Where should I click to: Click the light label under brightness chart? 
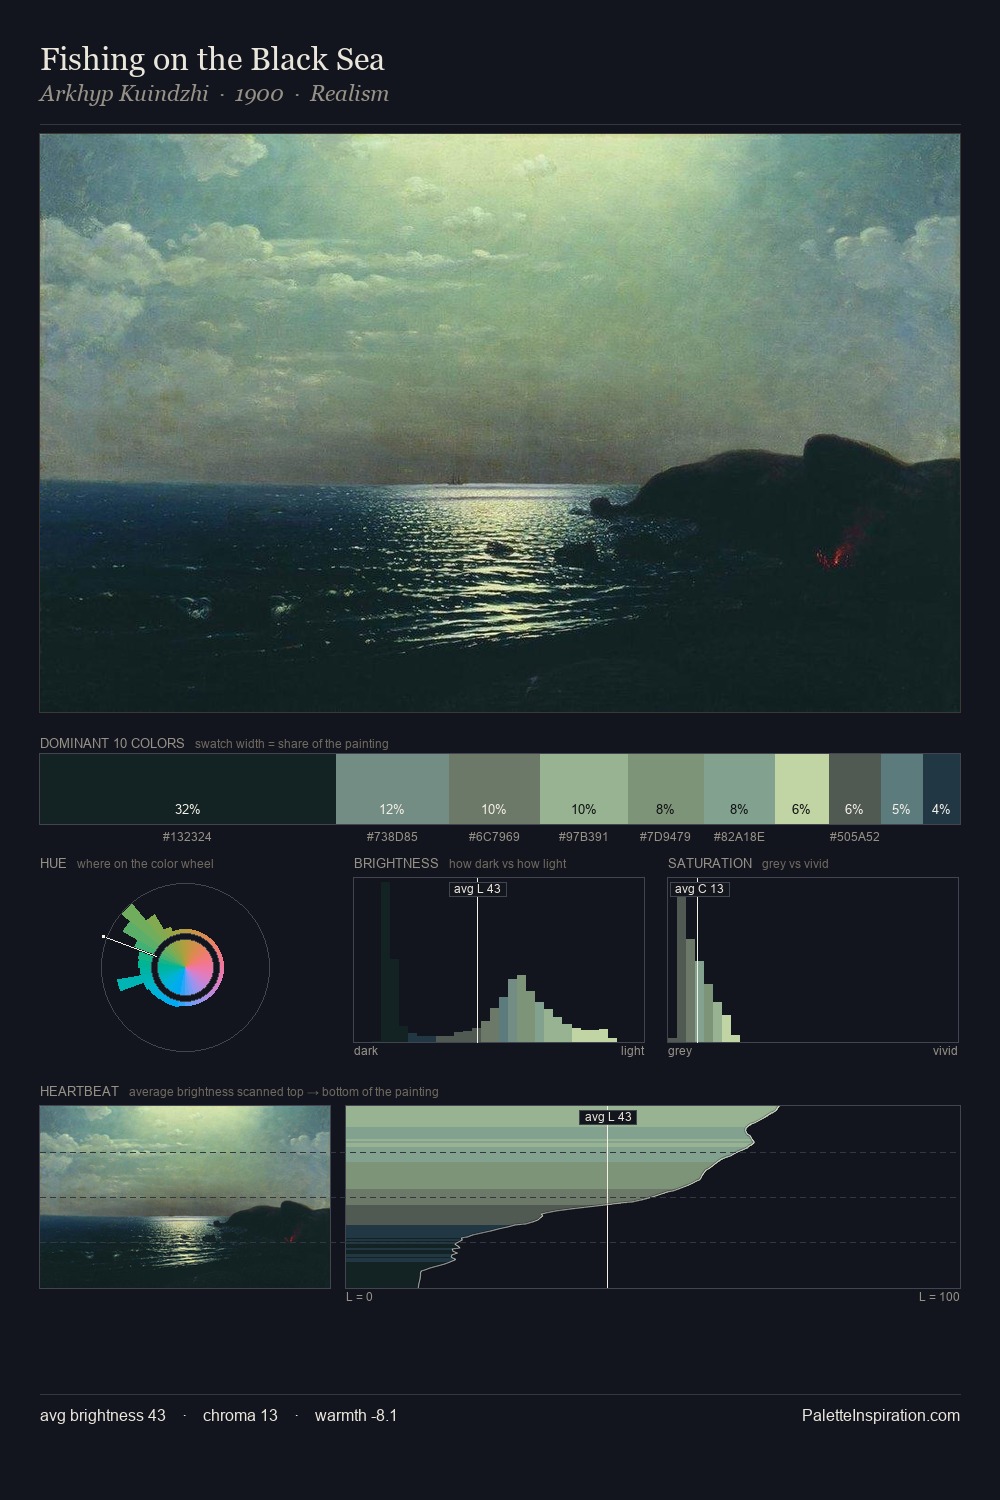[x=633, y=1051]
